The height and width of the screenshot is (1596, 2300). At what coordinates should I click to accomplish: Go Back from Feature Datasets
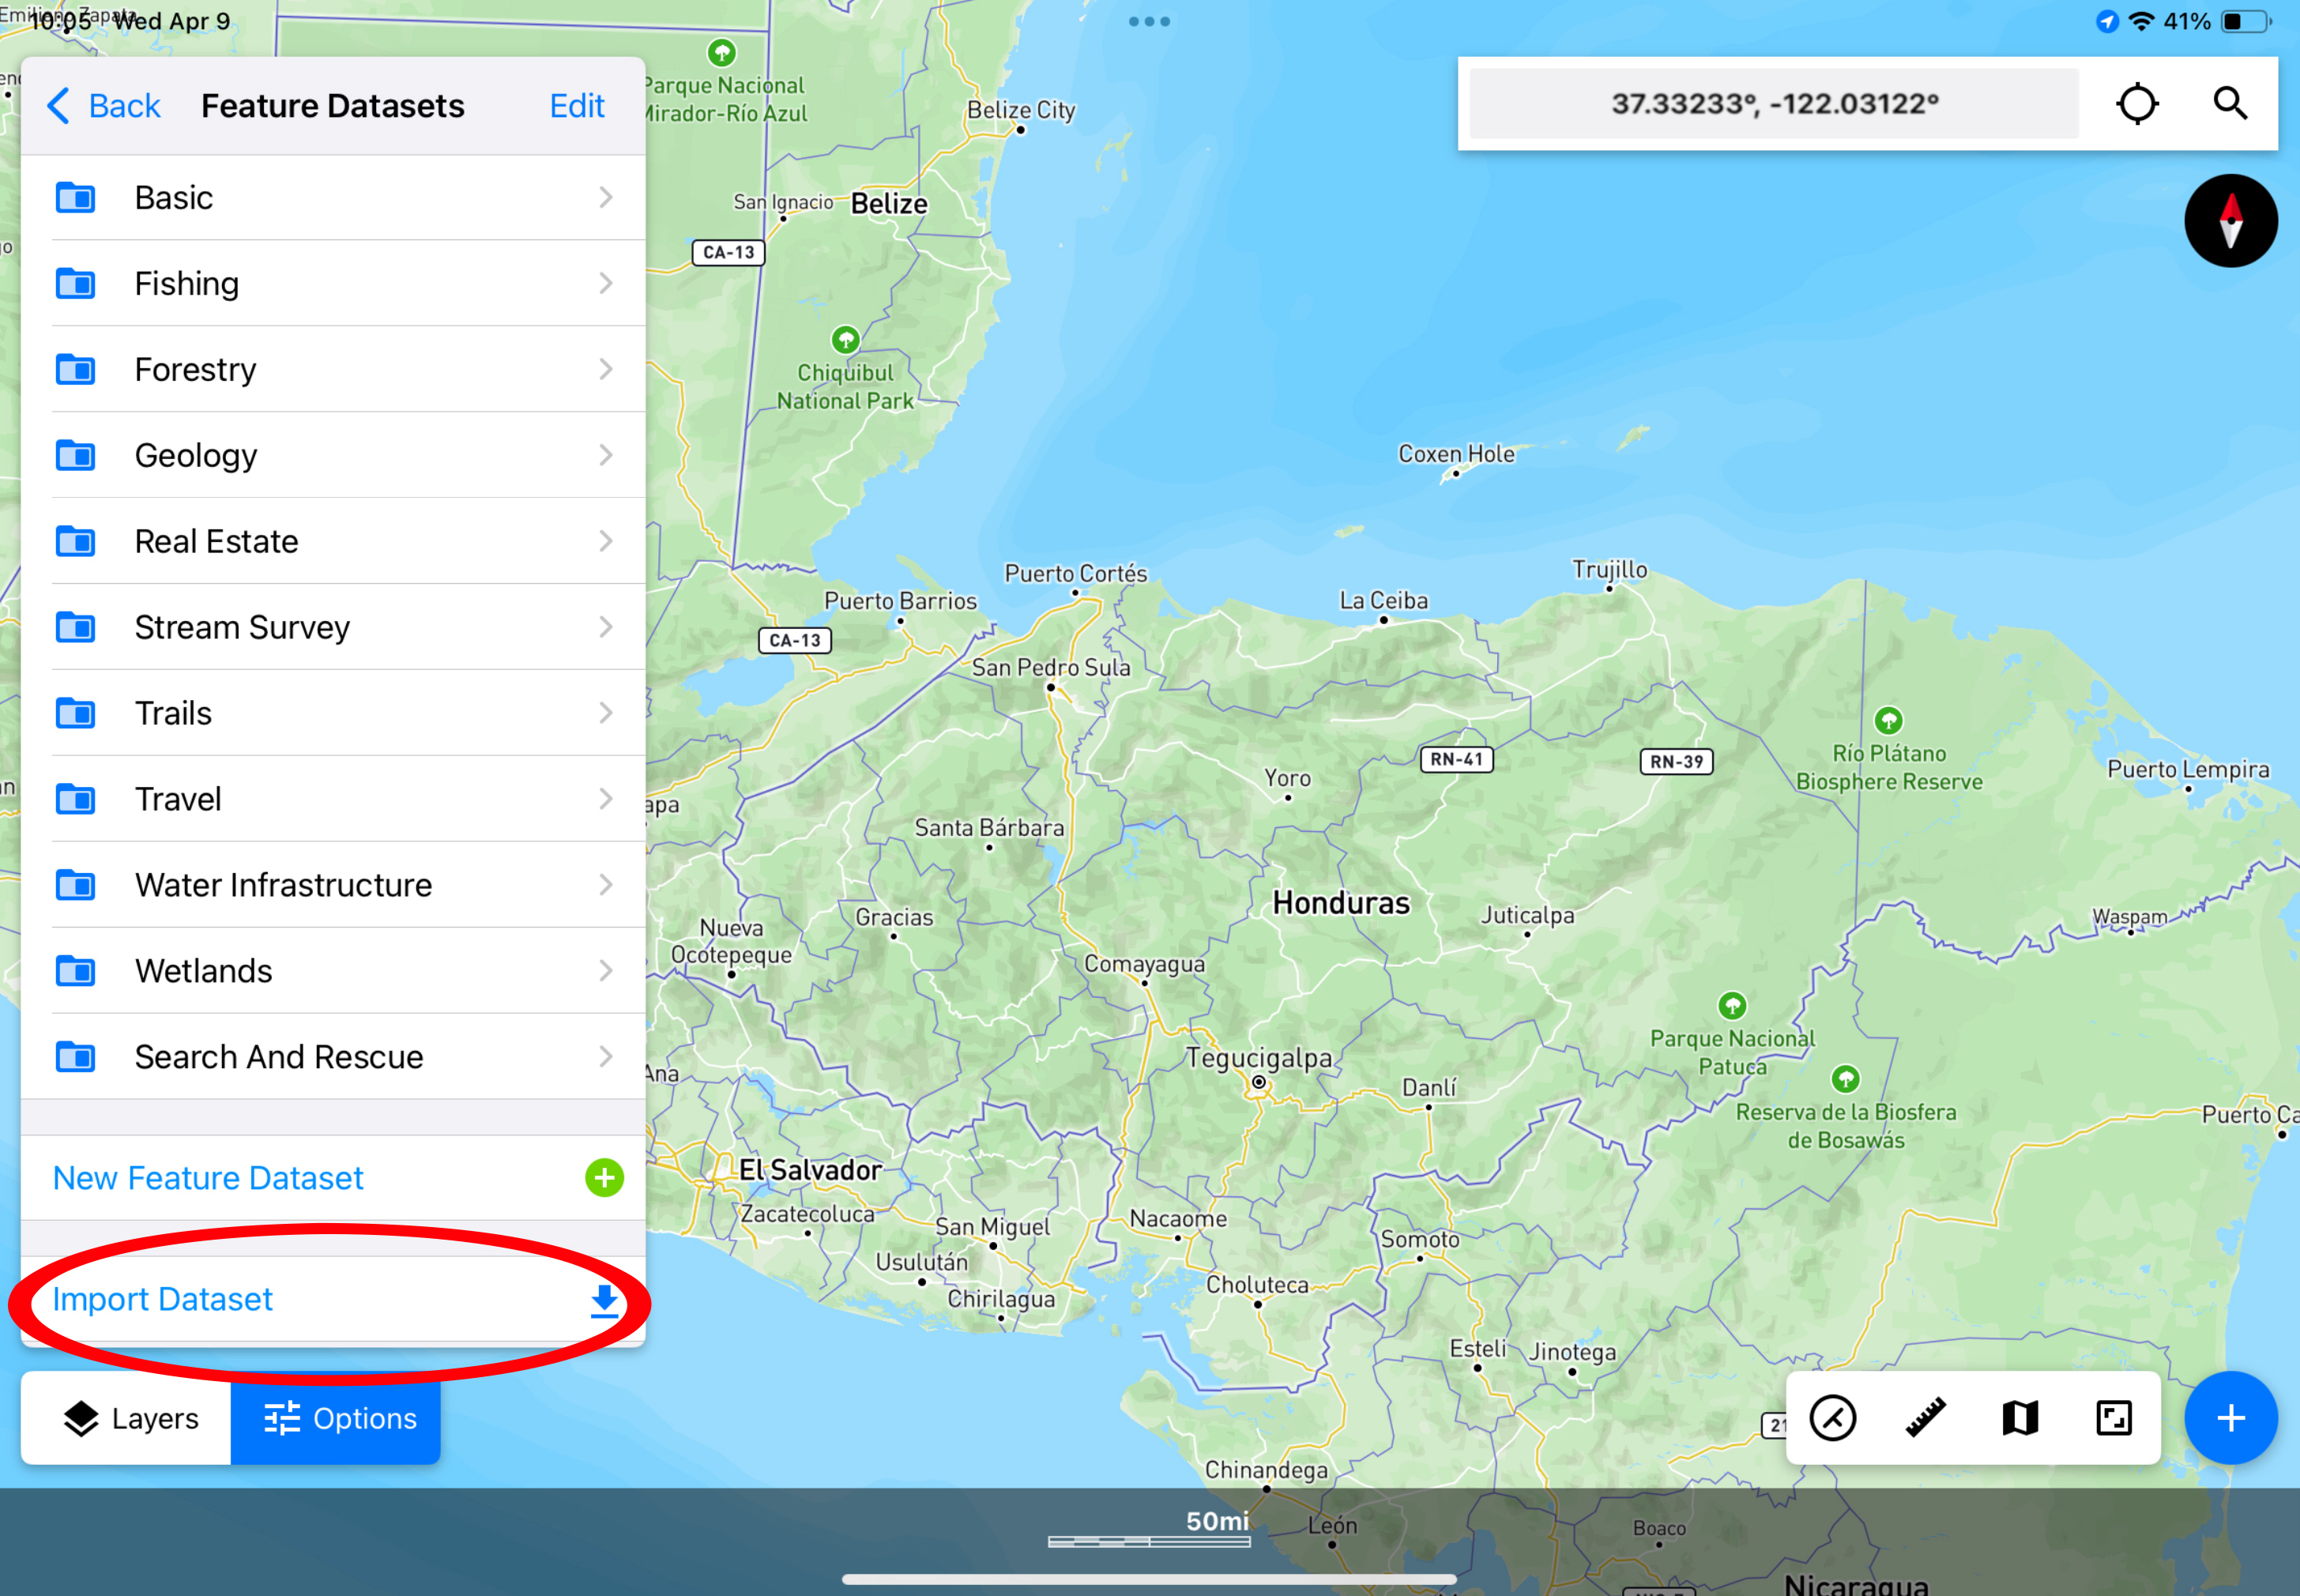tap(103, 106)
